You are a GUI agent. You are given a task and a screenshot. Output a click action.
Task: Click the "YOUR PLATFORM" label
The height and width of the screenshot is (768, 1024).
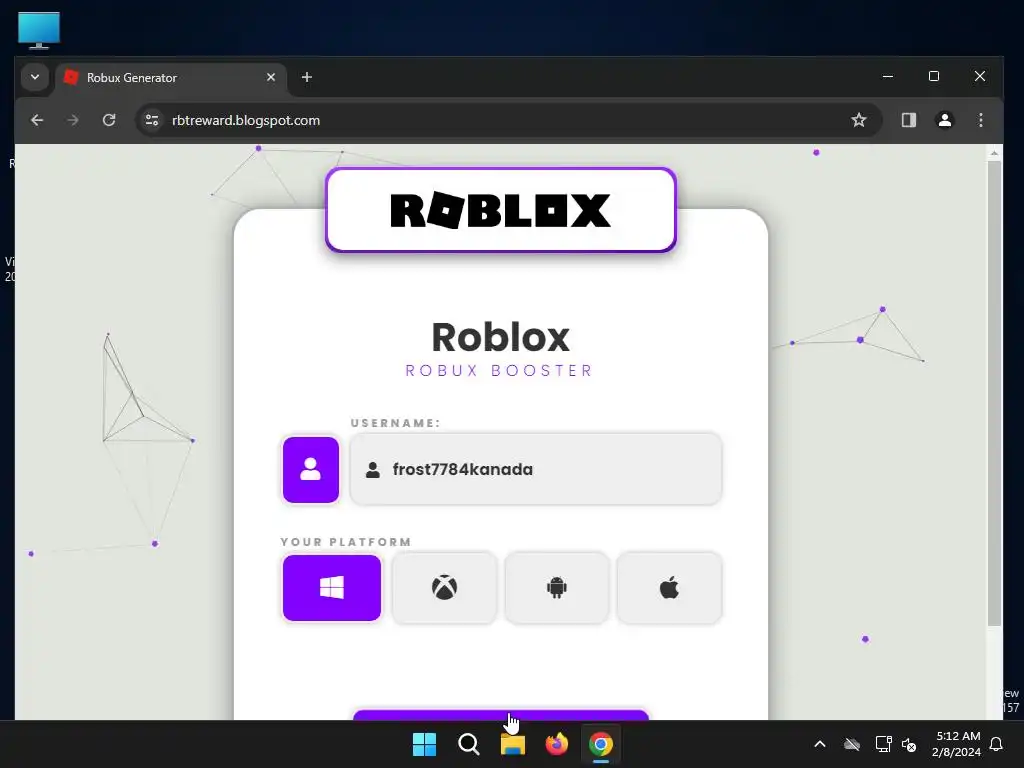[346, 542]
